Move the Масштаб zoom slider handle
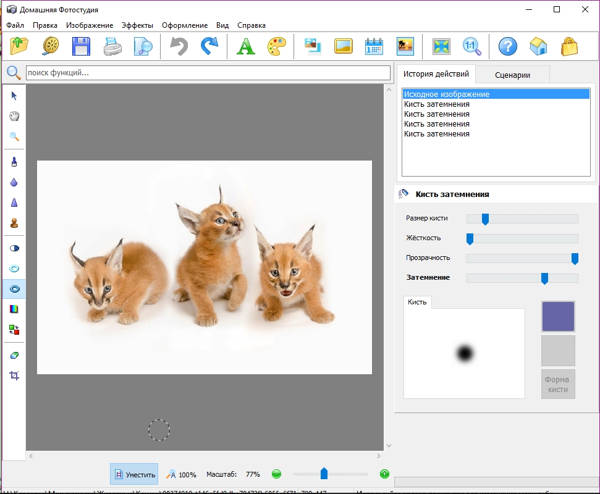The width and height of the screenshot is (600, 494). tap(324, 474)
